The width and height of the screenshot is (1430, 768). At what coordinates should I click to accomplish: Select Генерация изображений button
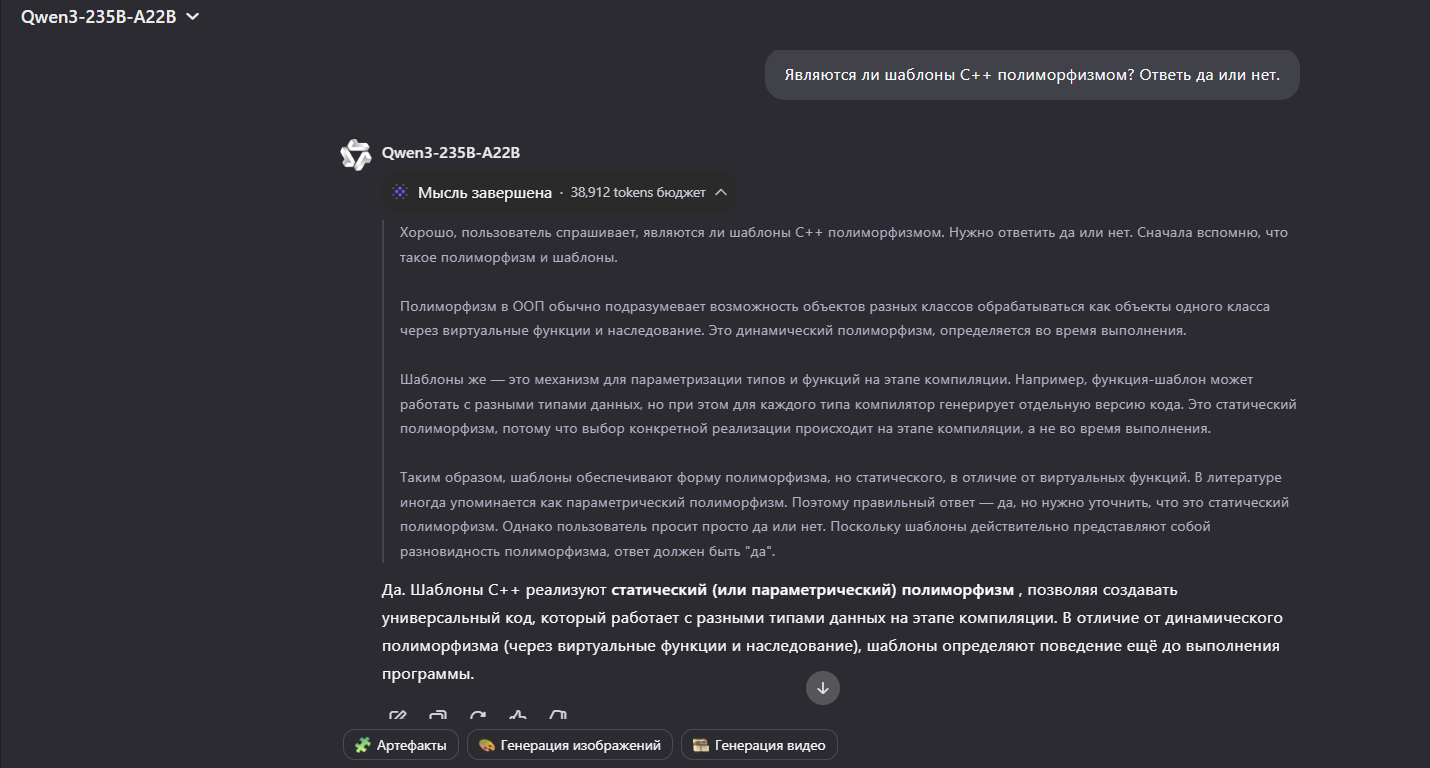pos(570,745)
